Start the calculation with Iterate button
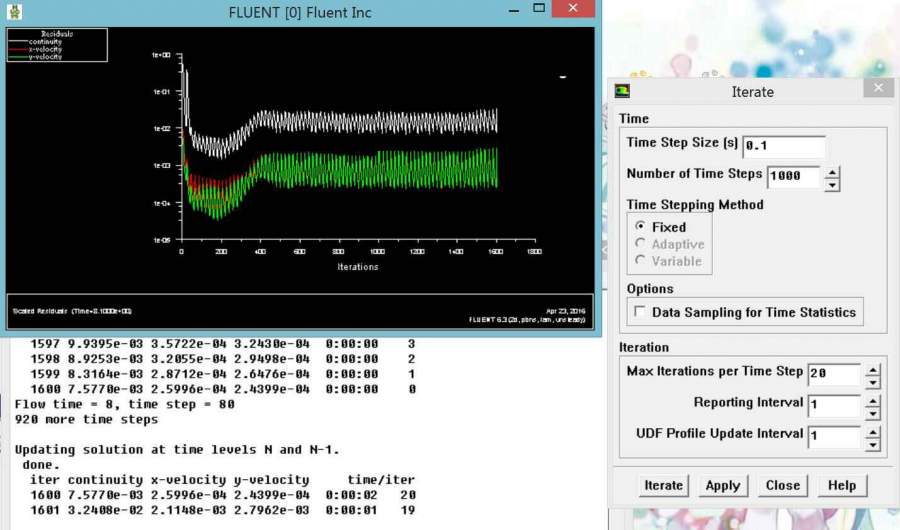Viewport: 900px width, 530px height. coord(664,485)
